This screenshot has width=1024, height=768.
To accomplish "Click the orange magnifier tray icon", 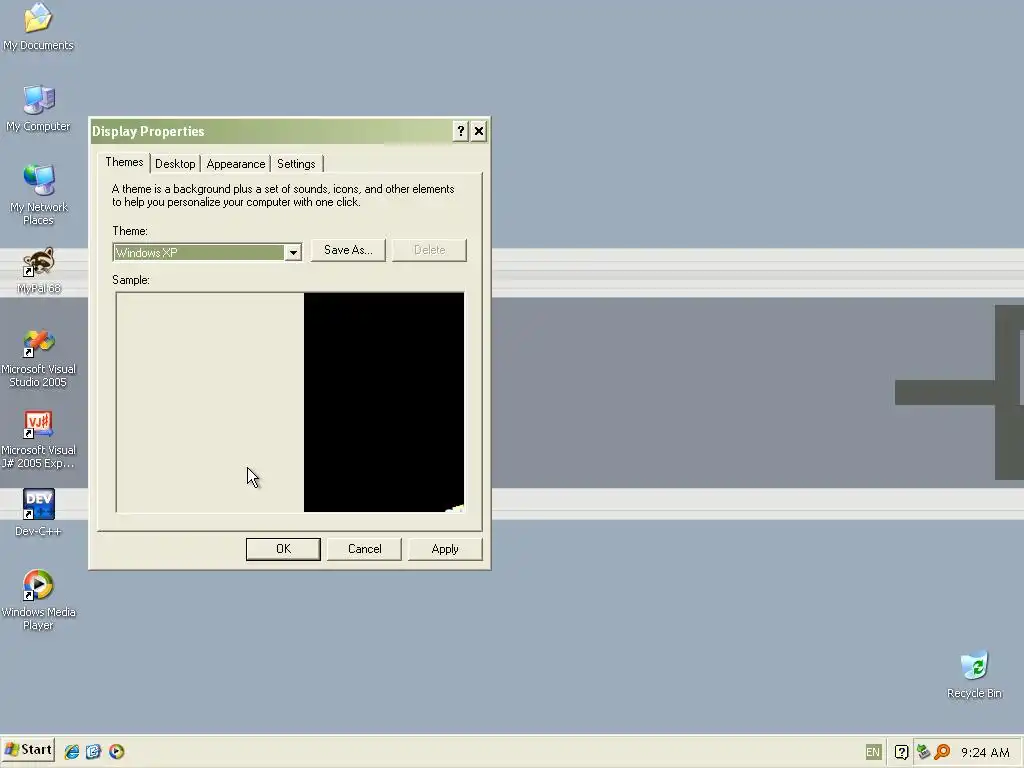I will tap(942, 752).
